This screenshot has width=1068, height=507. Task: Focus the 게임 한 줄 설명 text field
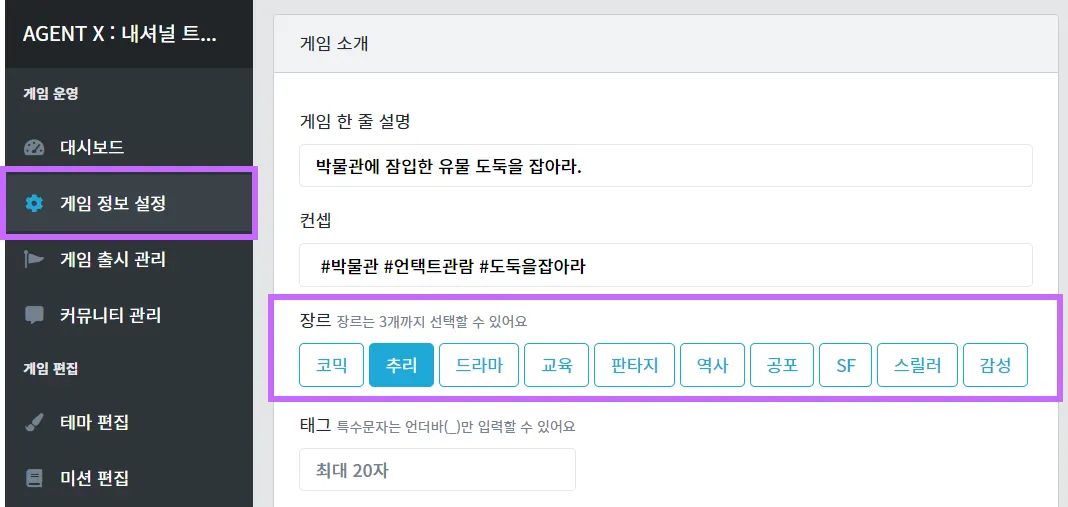coord(665,166)
